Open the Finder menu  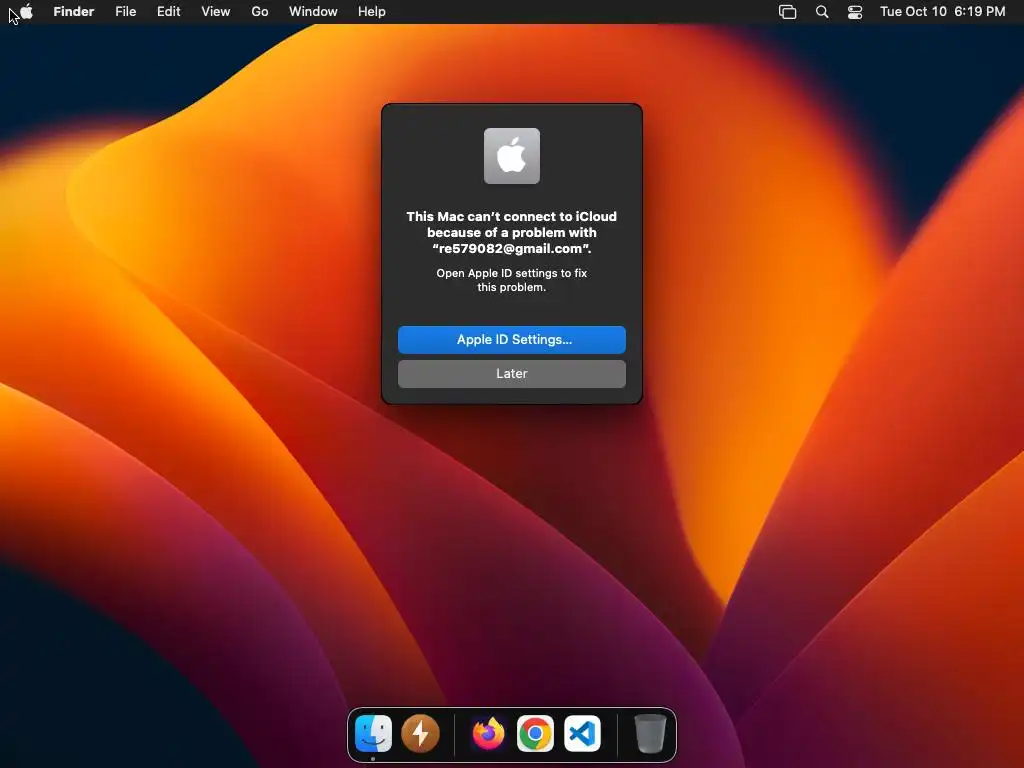(x=74, y=11)
